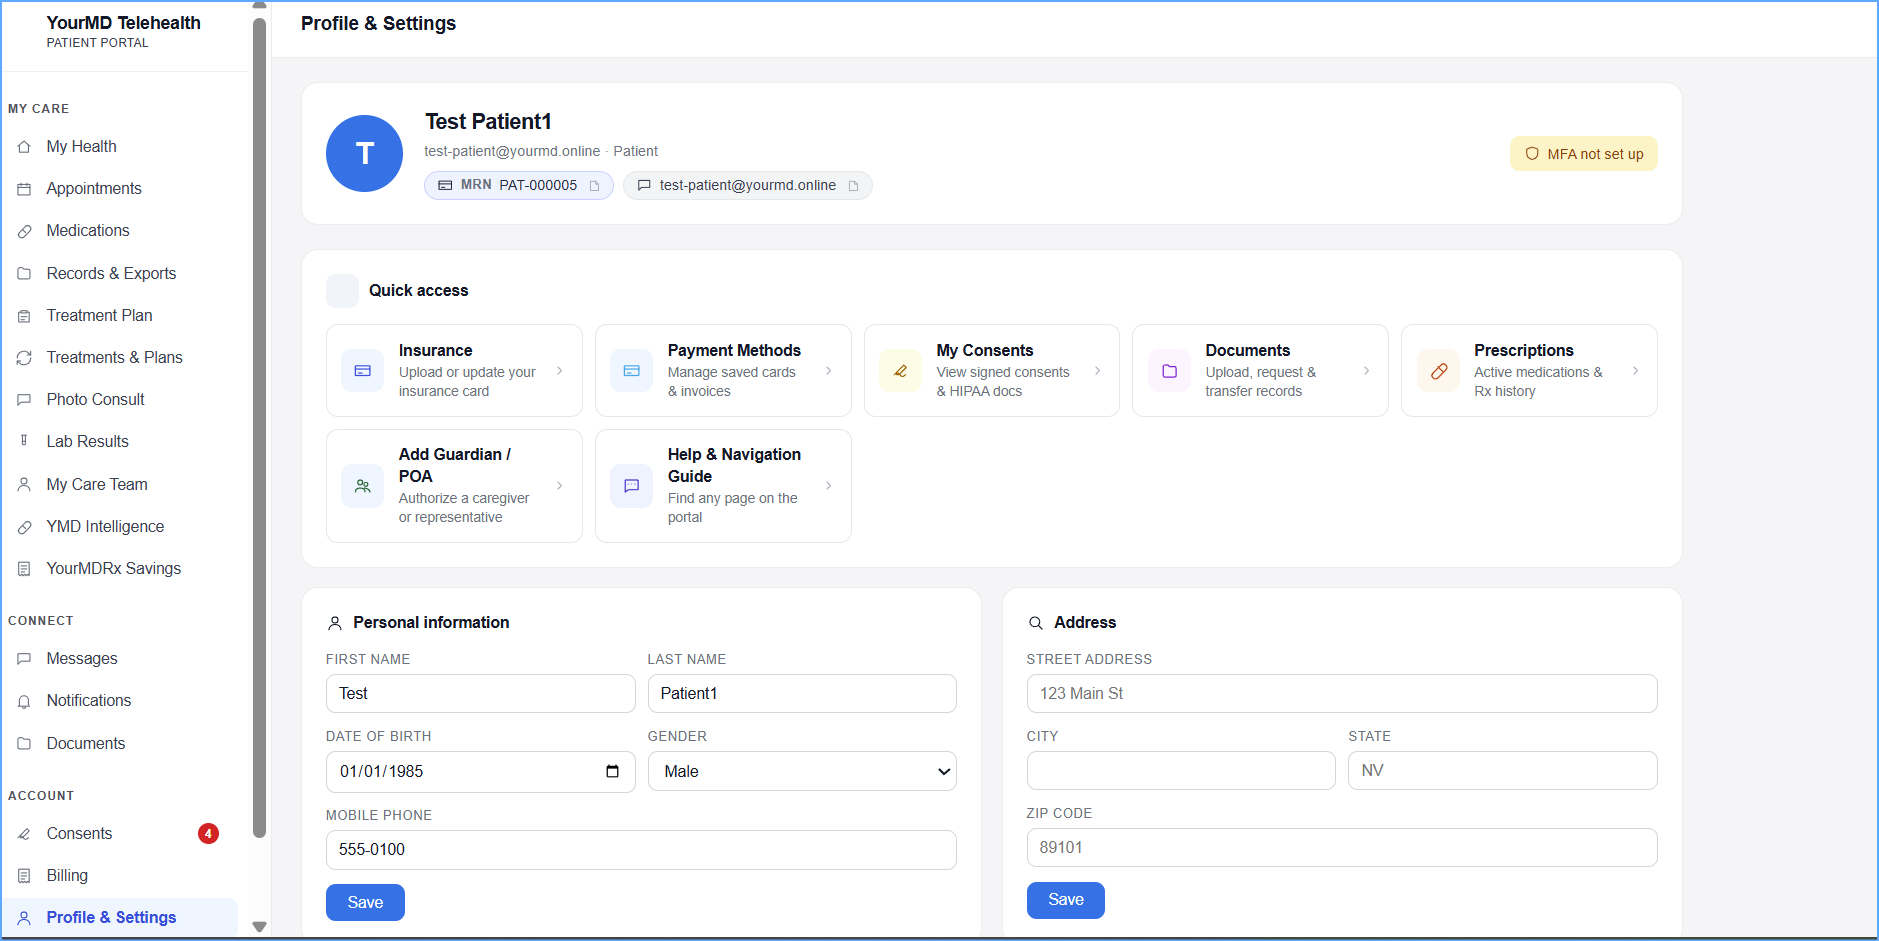This screenshot has height=941, width=1879.
Task: Open Insurance quick access card
Action: 454,371
